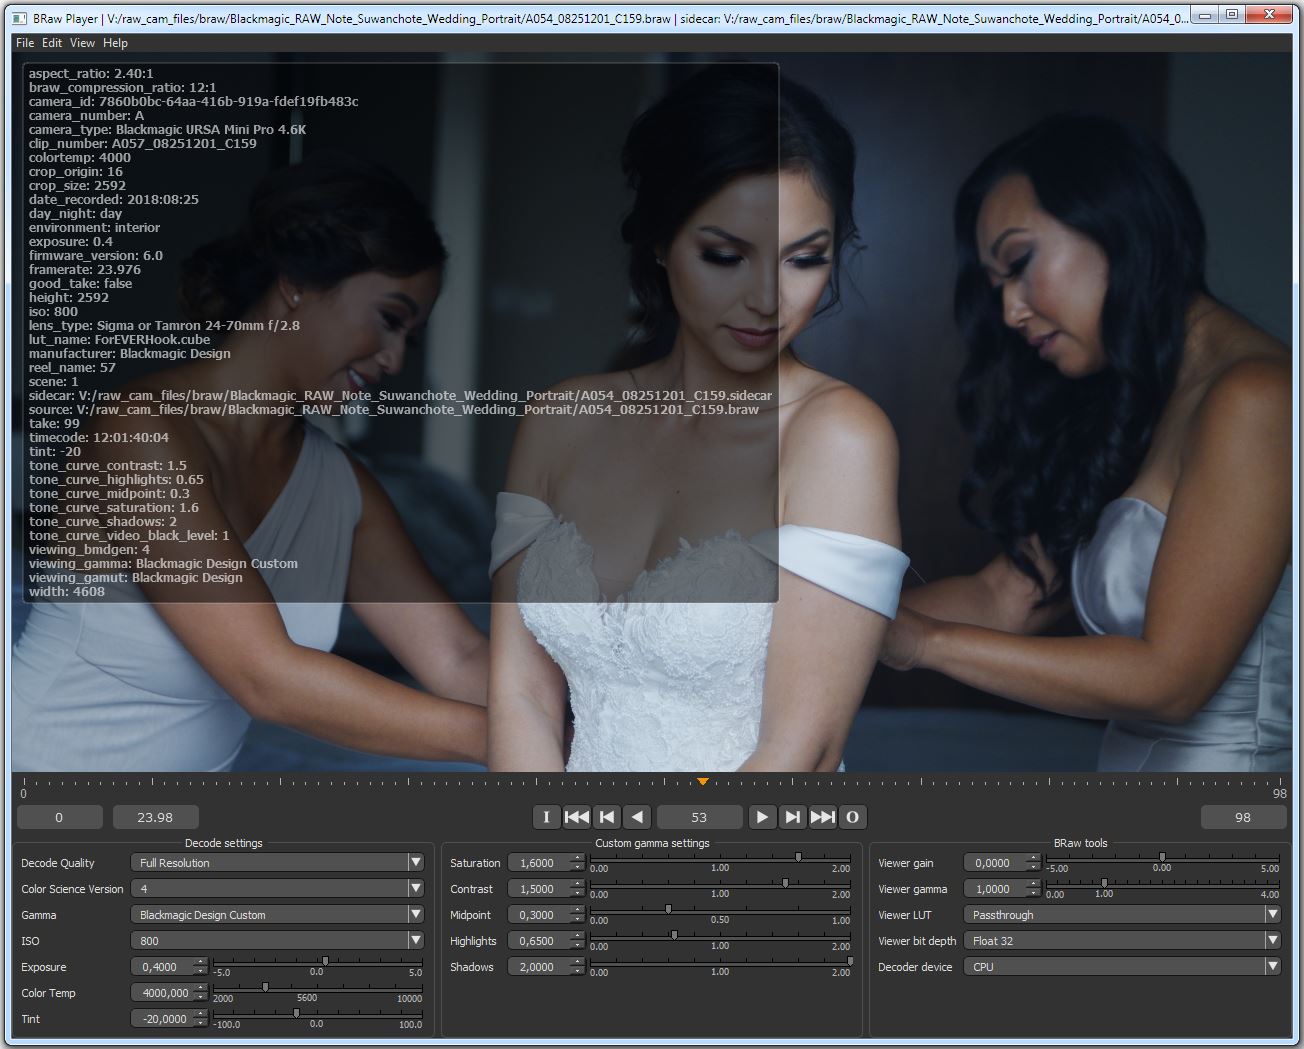Click metadata line 'camera_type: Blackmagic URSA Mini Pro 4.6K'

[x=167, y=129]
